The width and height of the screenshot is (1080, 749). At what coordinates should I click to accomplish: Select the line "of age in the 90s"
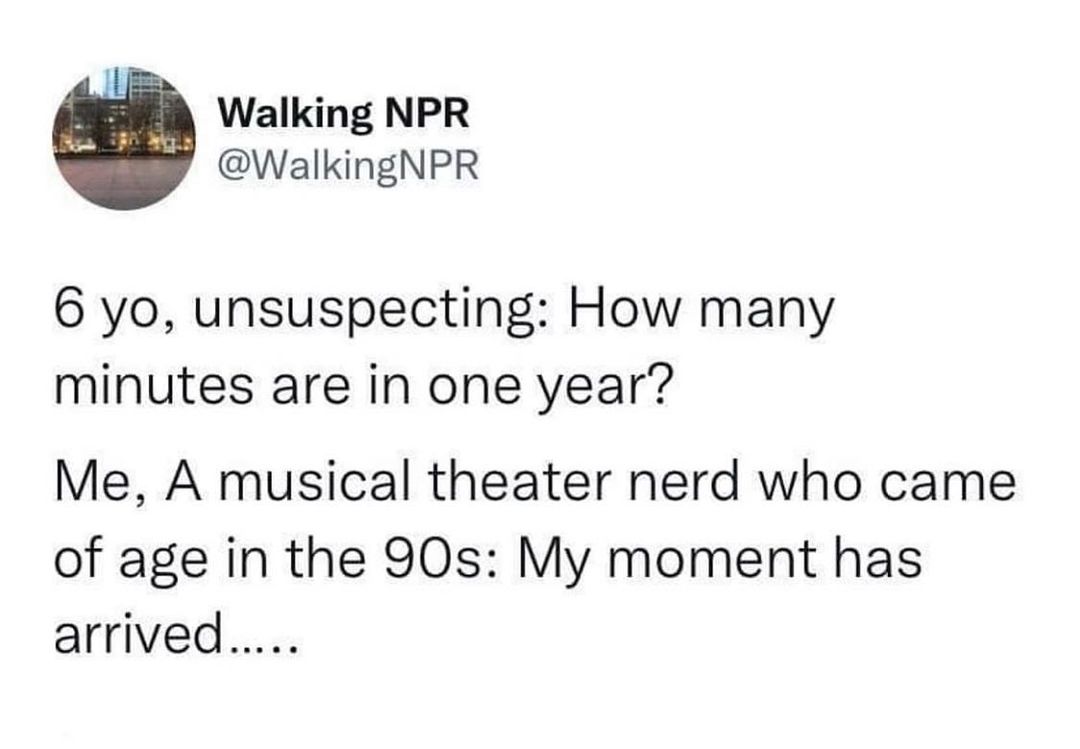[x=488, y=560]
